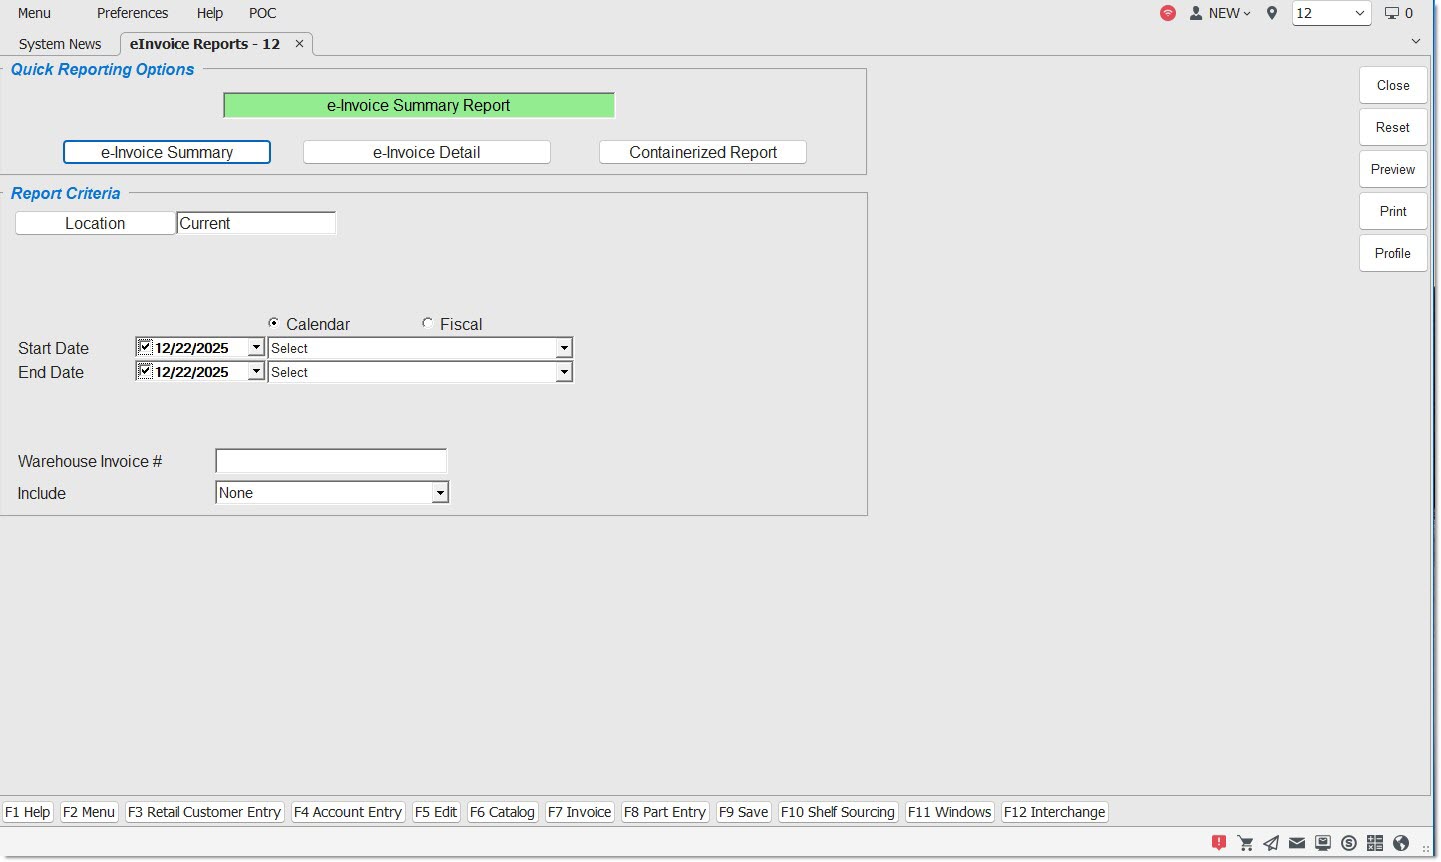Screen dimensions: 1441x862
Task: Click the Warehouse Invoice # input field
Action: [x=331, y=461]
